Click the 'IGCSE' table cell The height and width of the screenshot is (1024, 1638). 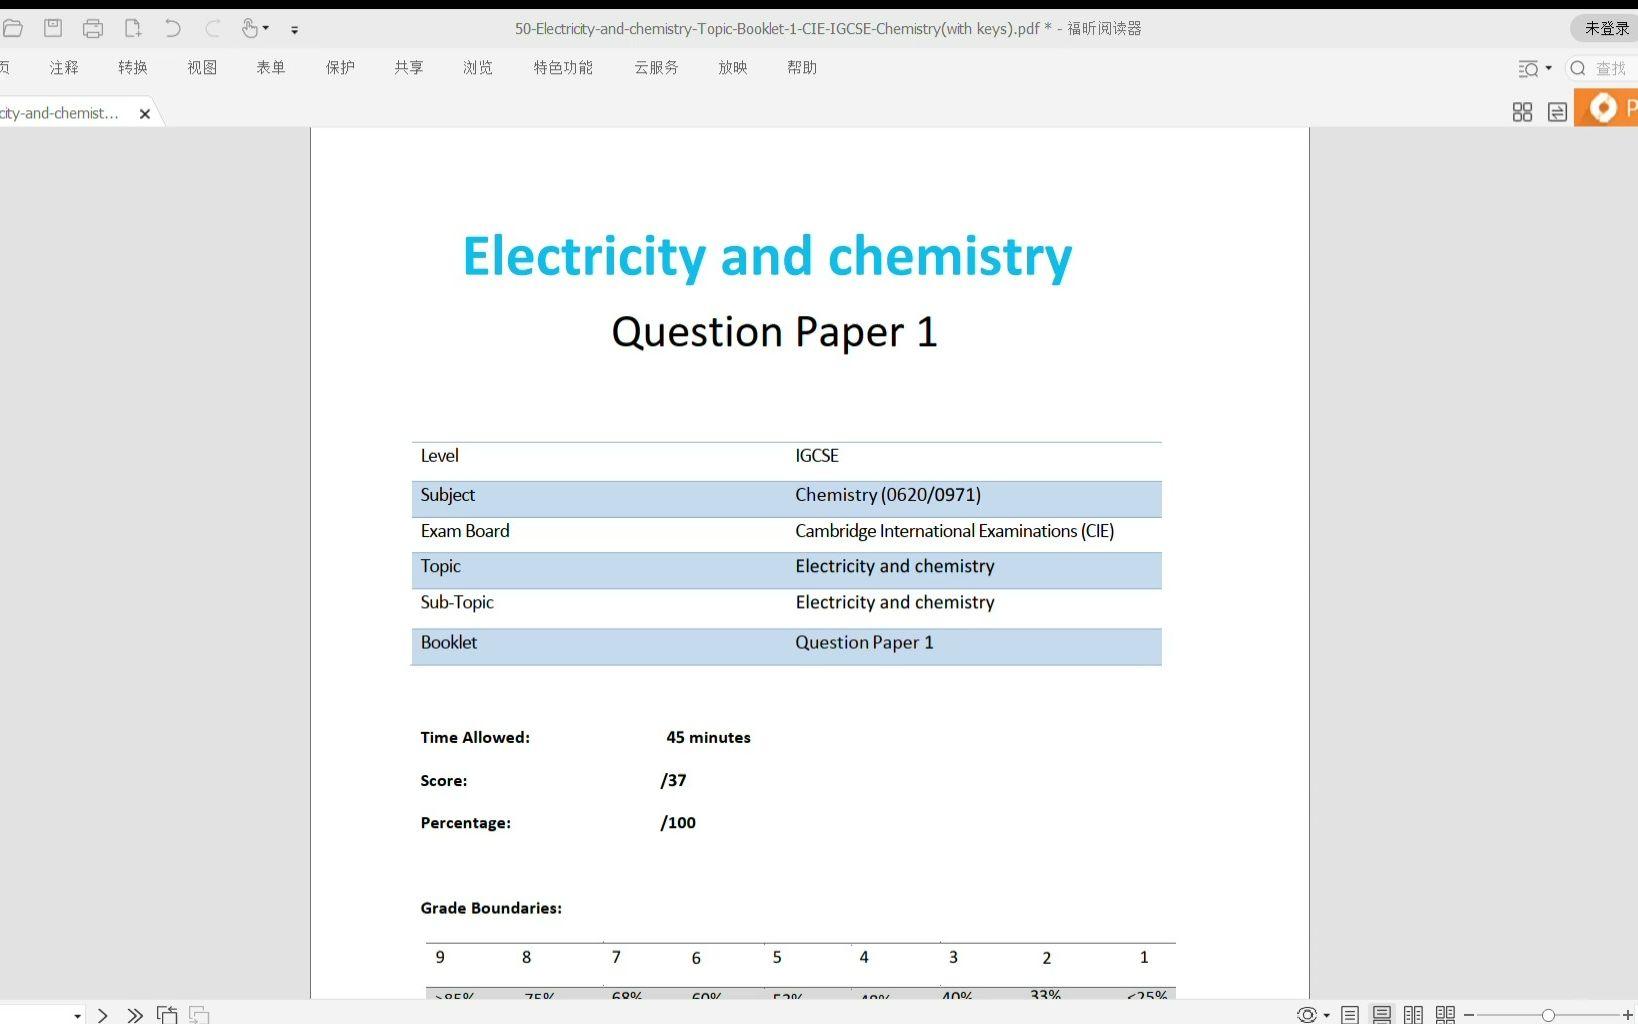(x=817, y=456)
